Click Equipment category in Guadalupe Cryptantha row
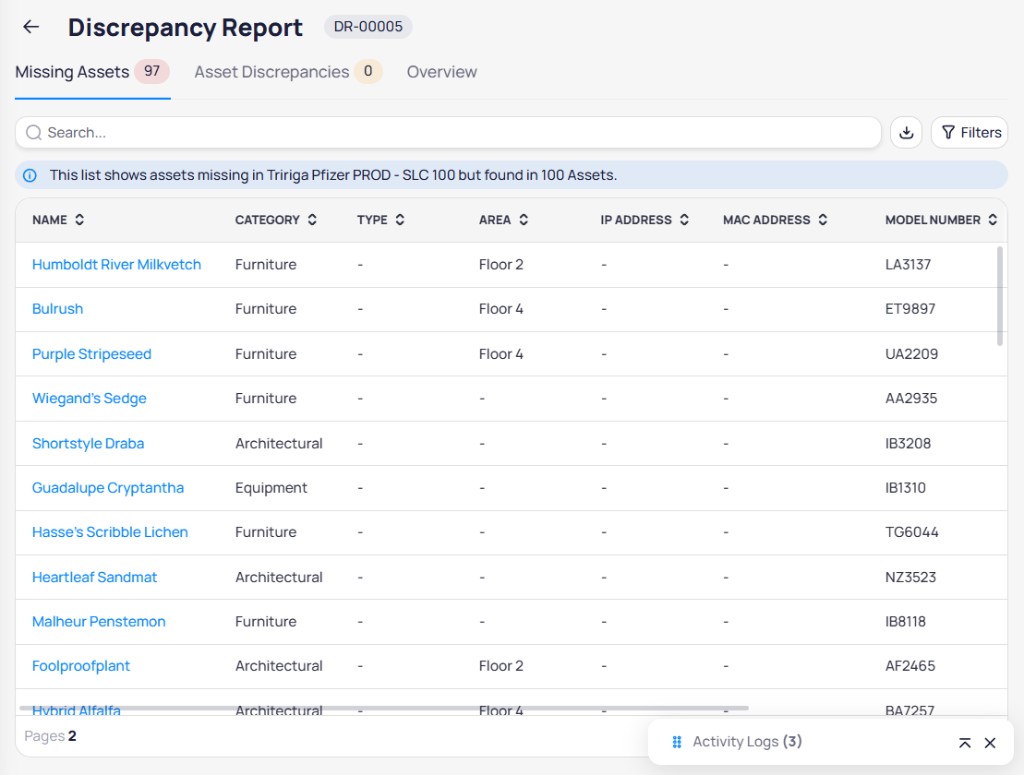 (x=271, y=488)
